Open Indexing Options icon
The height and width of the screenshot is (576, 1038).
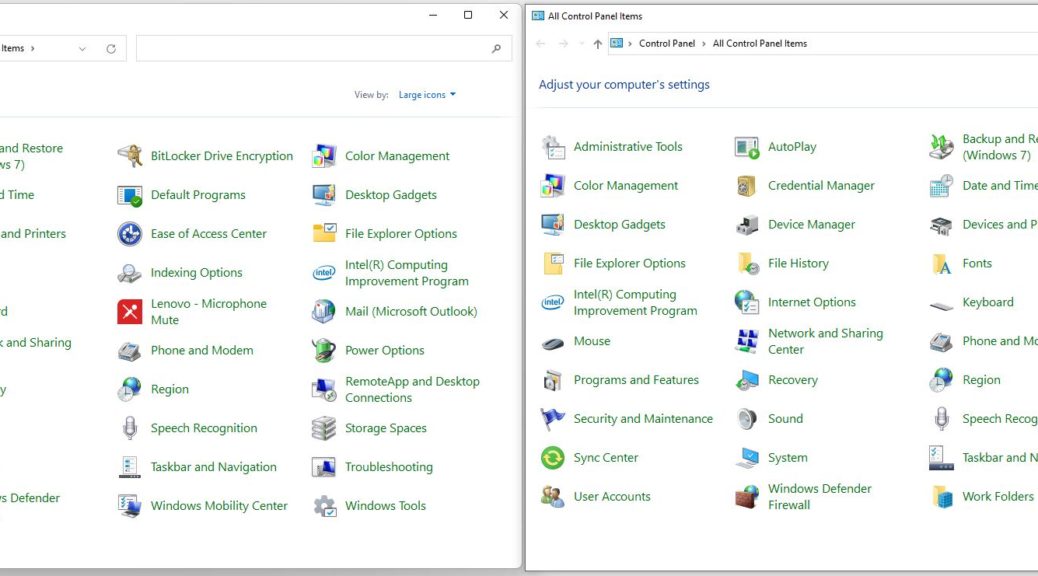pos(130,273)
